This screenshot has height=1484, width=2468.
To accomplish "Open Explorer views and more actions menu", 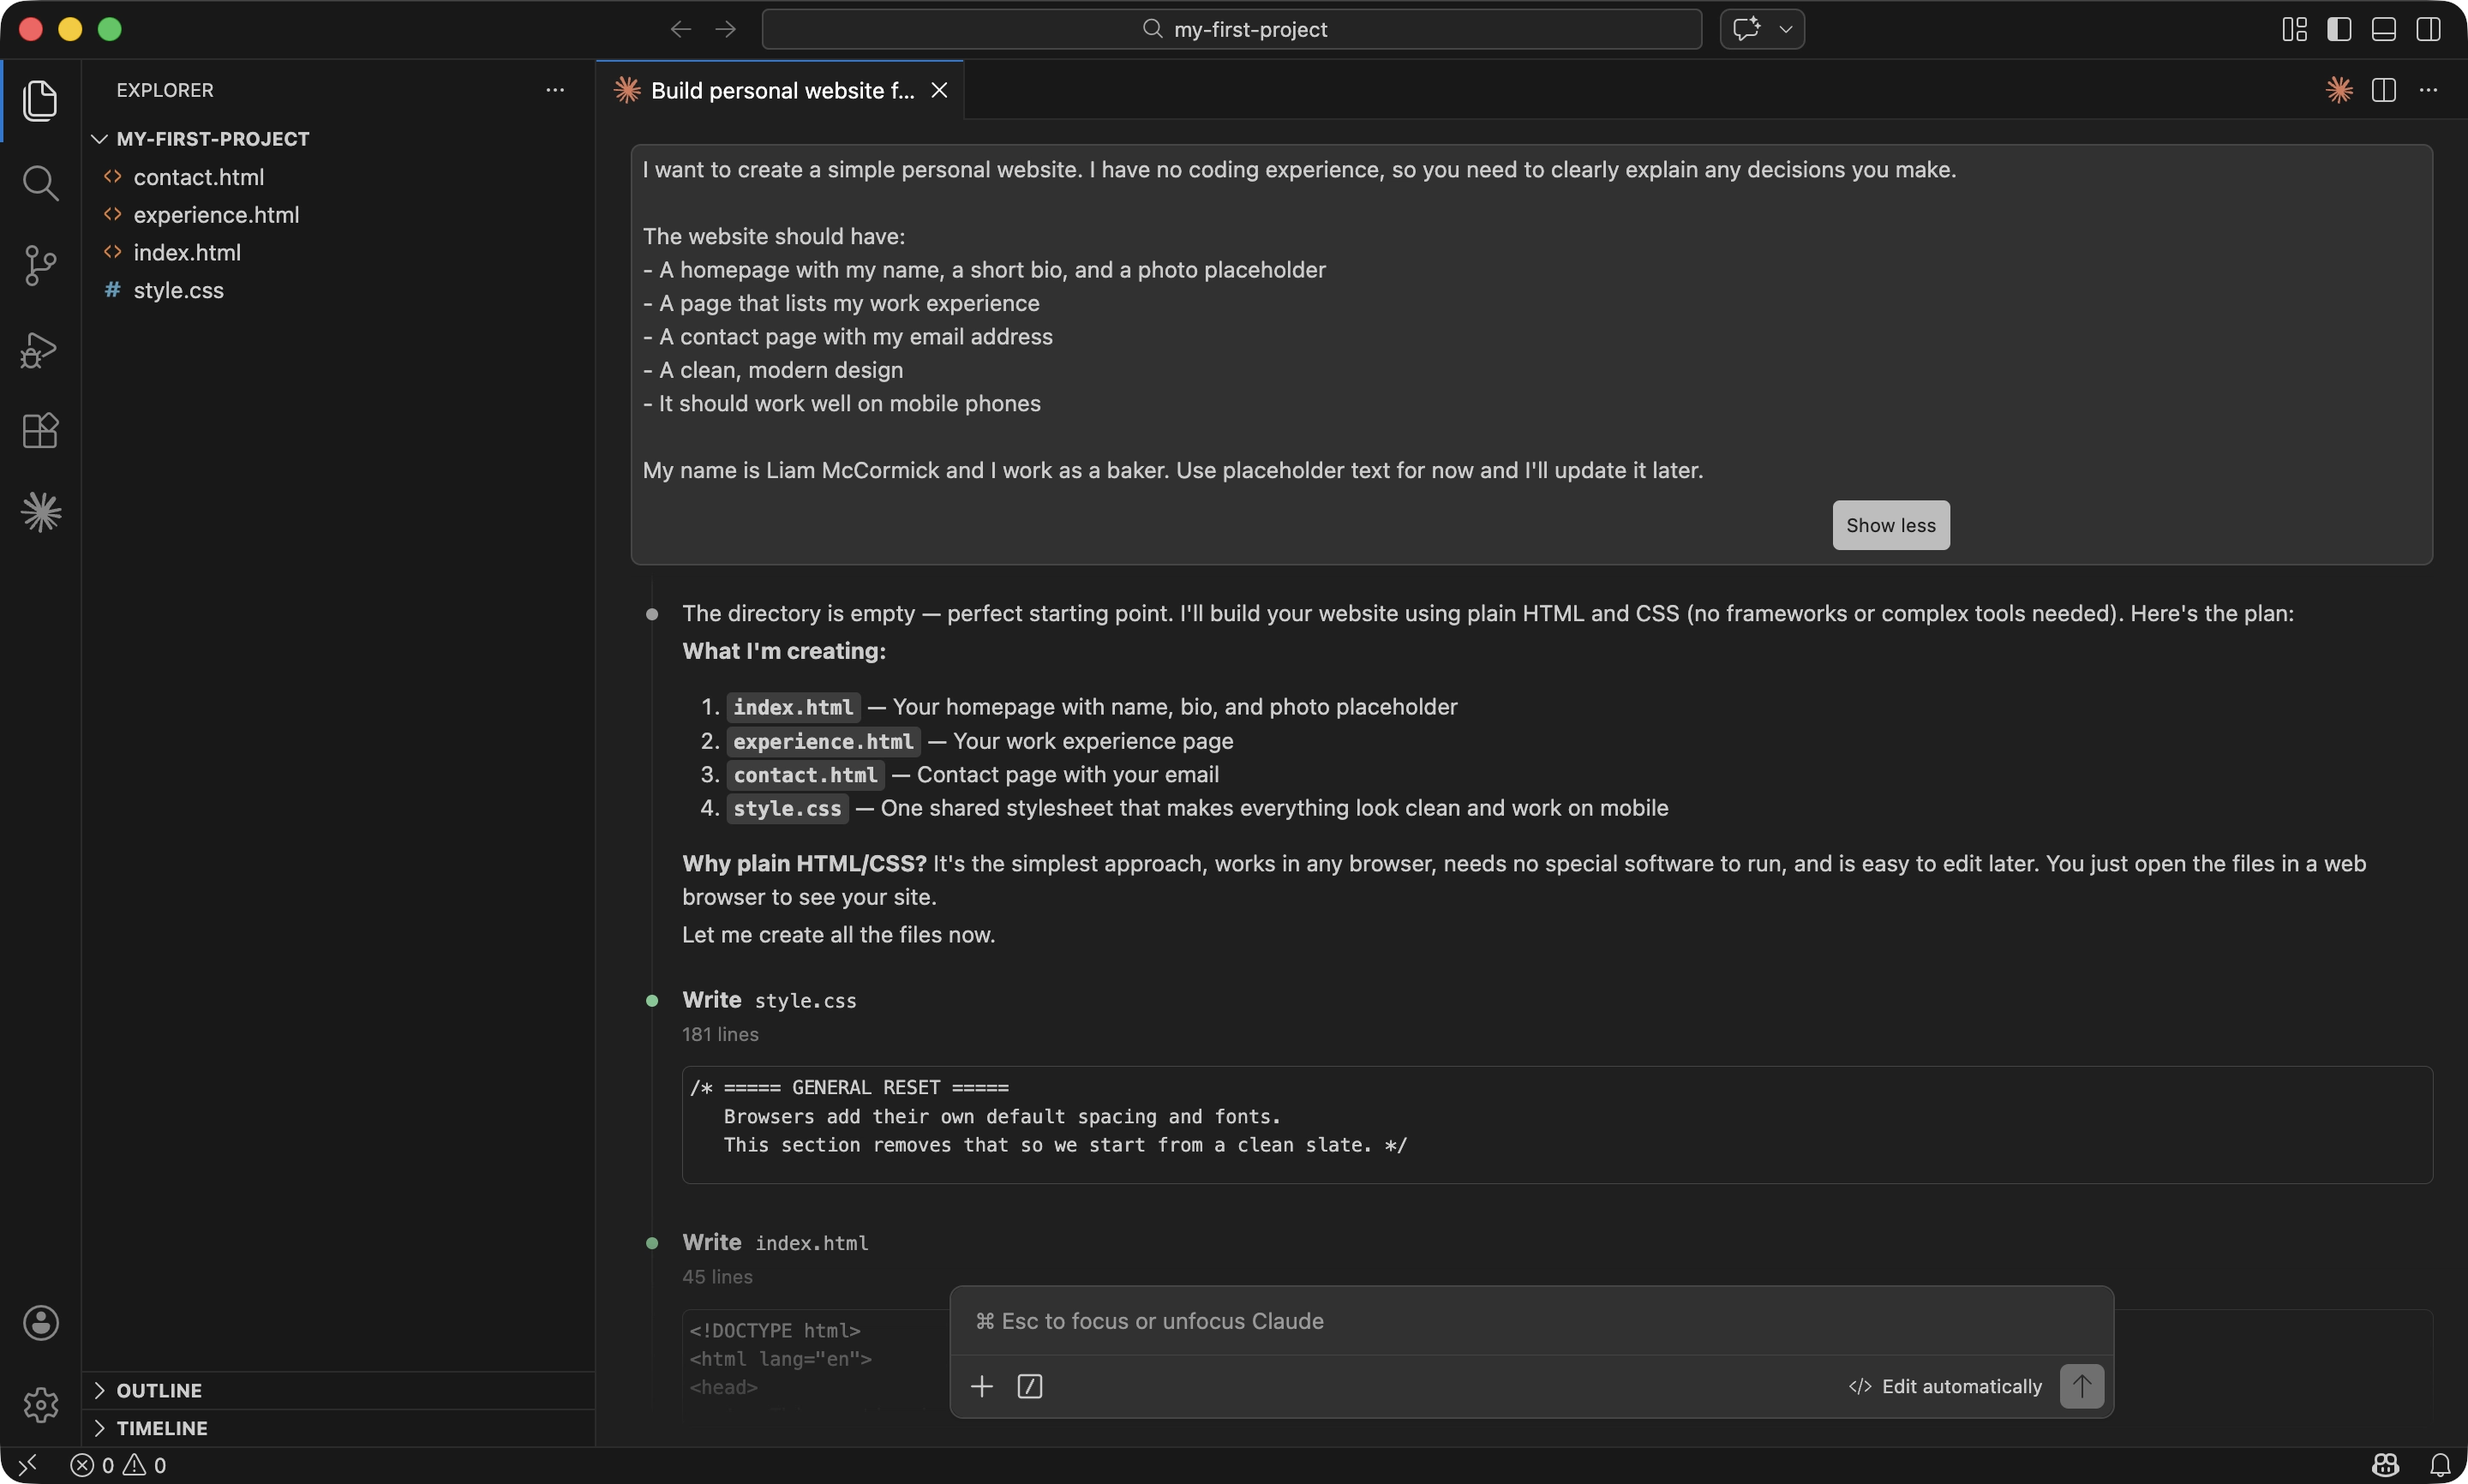I will click(x=555, y=90).
